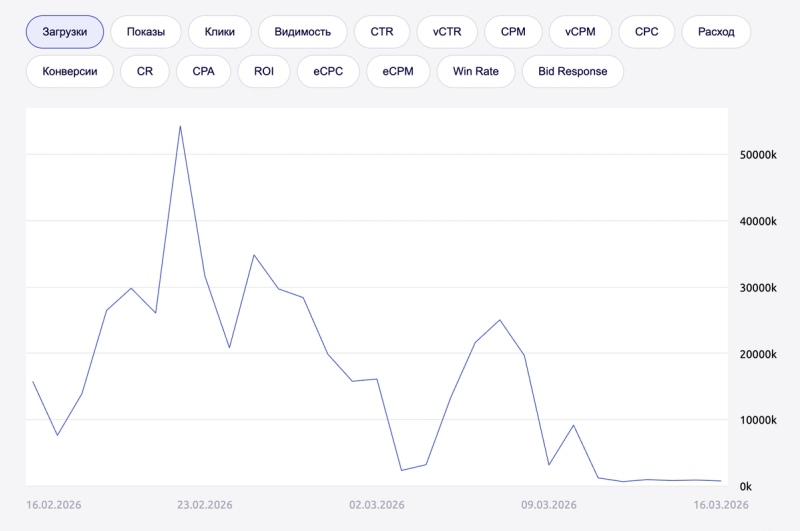
Task: Select the Win Rate metric
Action: click(476, 71)
